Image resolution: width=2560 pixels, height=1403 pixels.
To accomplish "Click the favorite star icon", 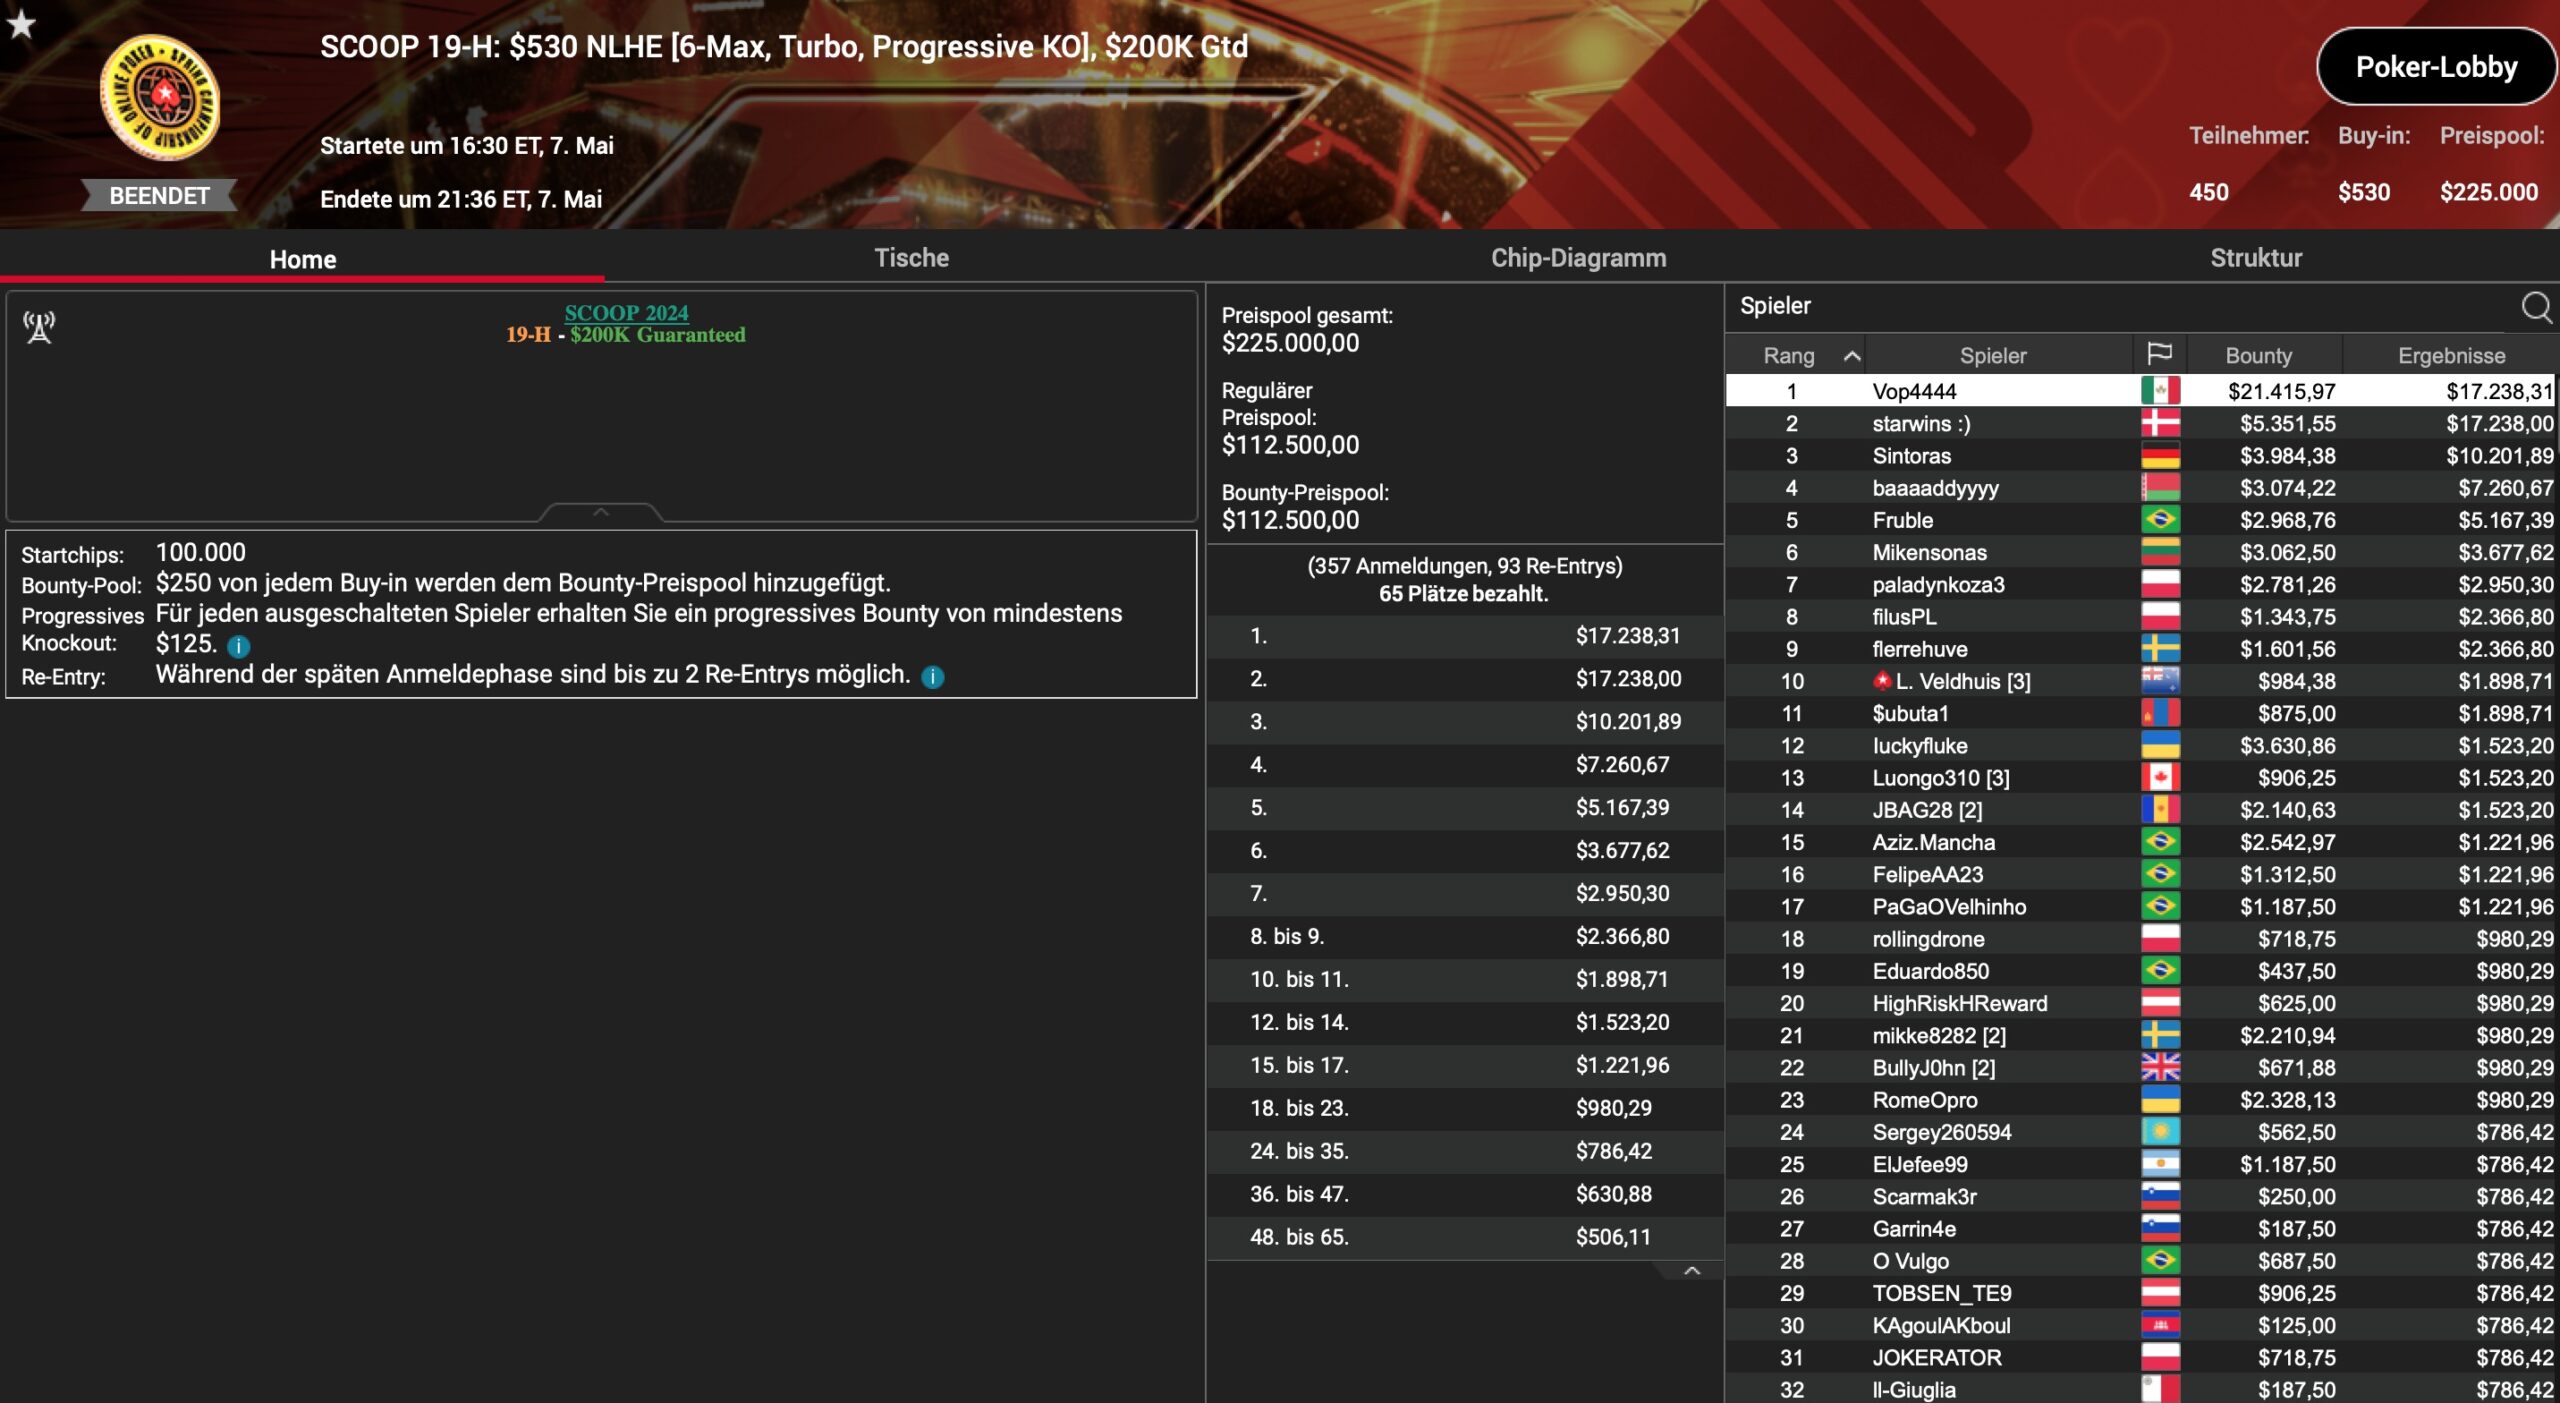I will click(21, 23).
